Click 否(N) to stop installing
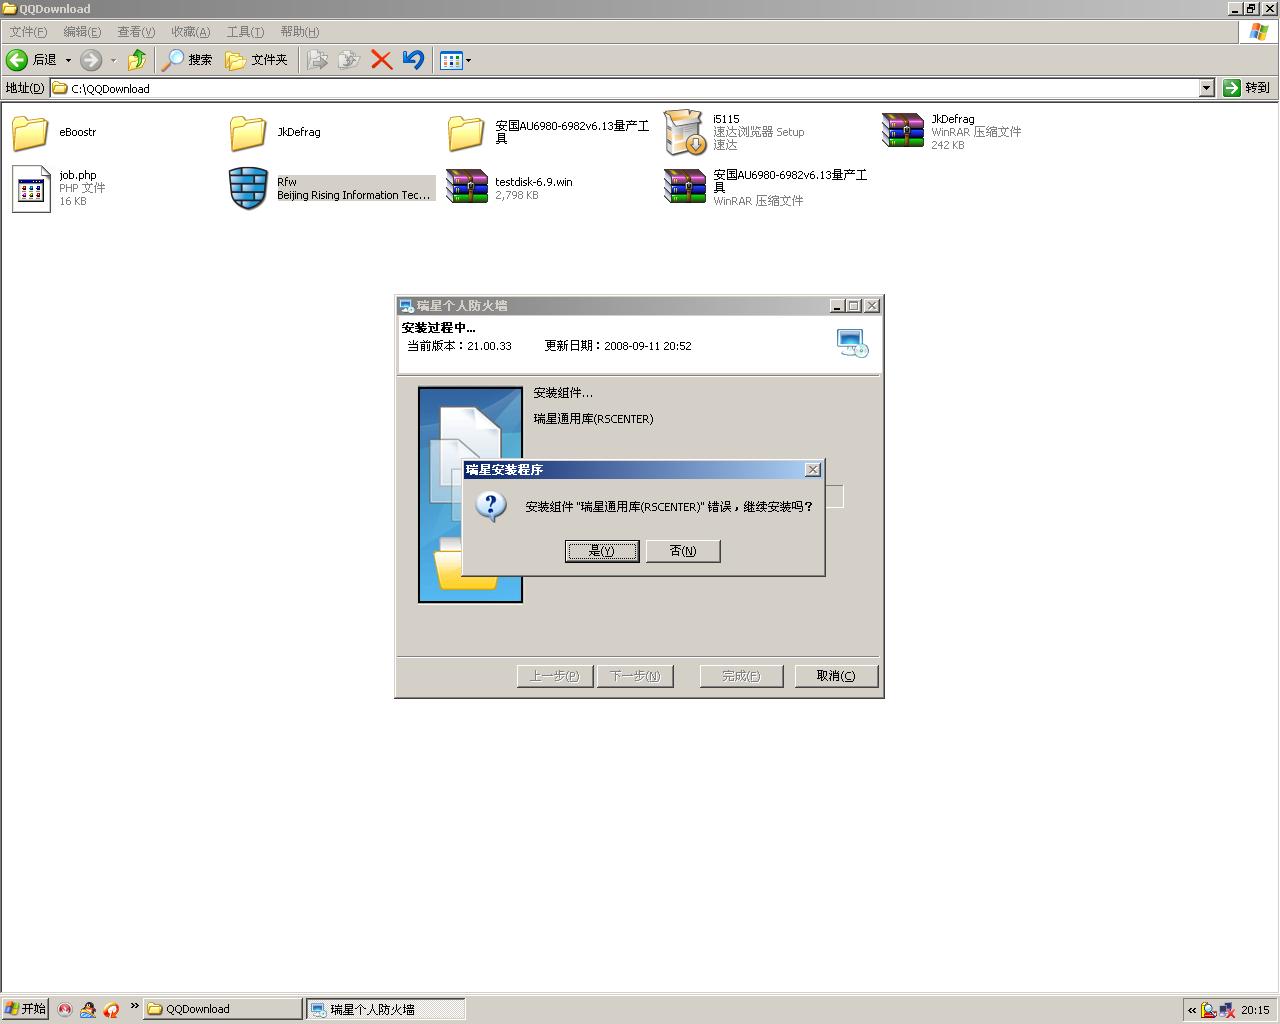Image resolution: width=1280 pixels, height=1024 pixels. pyautogui.click(x=683, y=551)
